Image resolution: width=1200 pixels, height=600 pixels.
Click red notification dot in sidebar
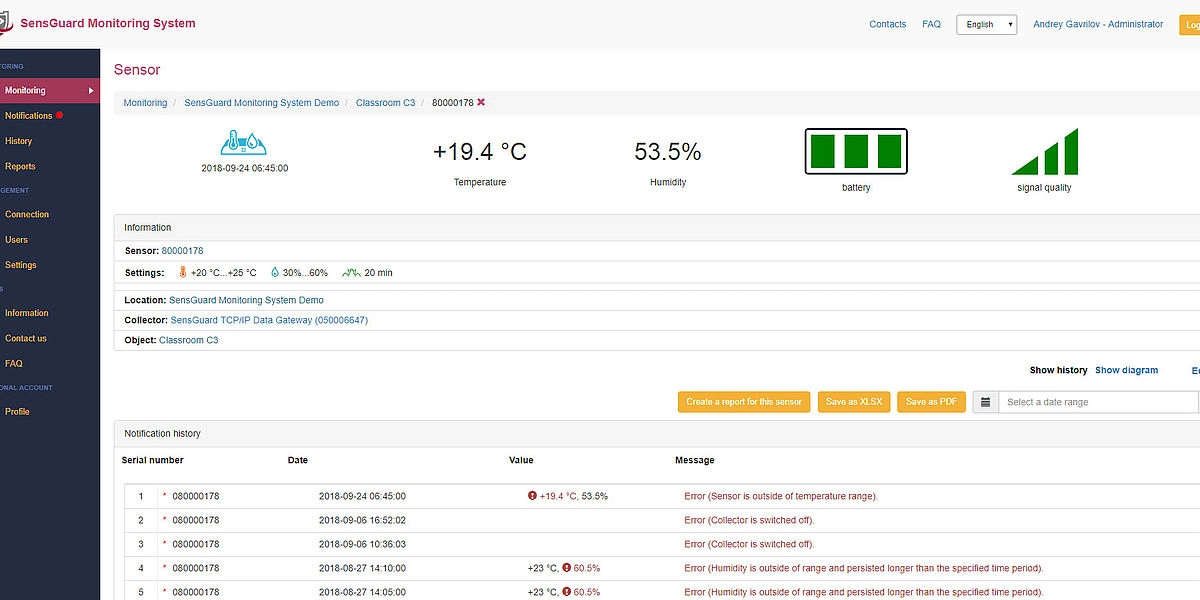tap(60, 115)
